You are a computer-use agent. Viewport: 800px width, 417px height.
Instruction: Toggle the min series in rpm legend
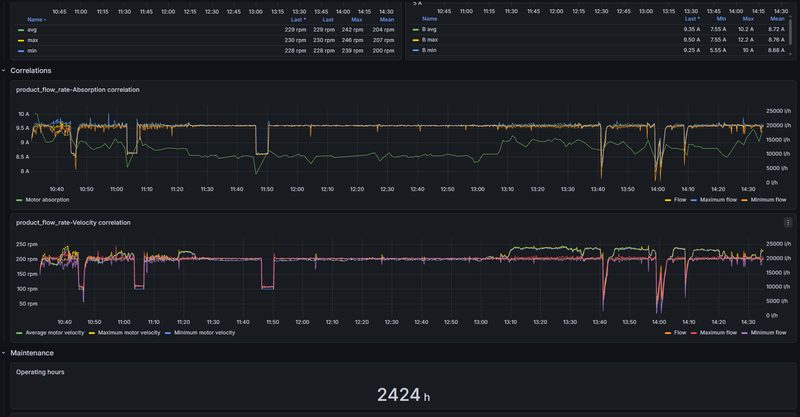[x=32, y=51]
